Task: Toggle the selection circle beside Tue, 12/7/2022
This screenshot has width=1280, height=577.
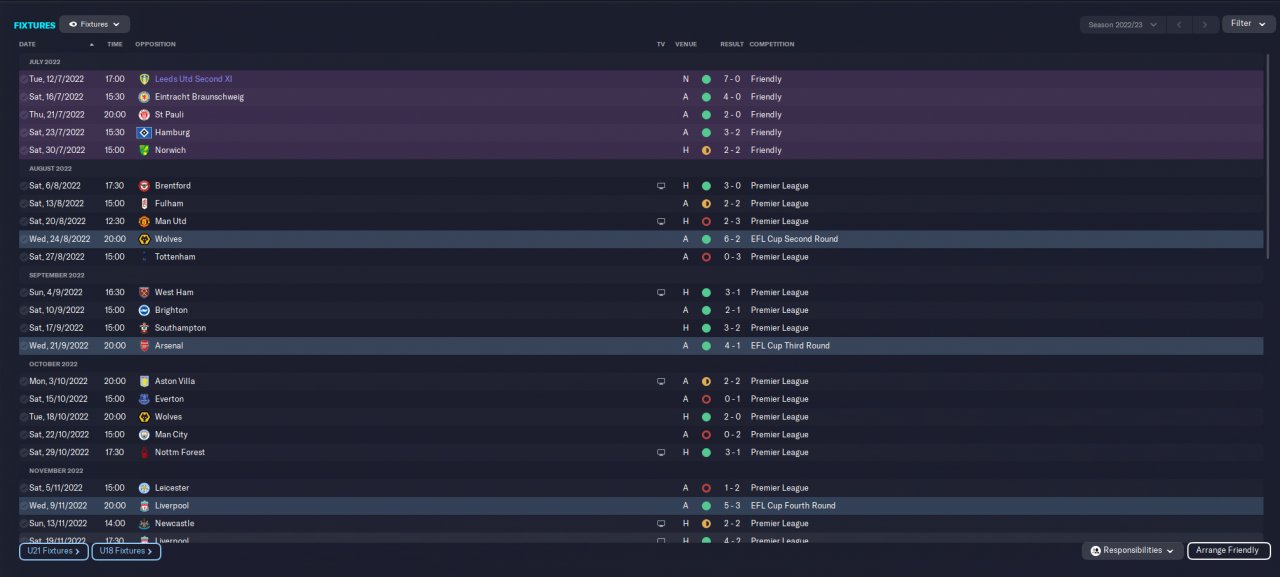Action: click(x=24, y=79)
